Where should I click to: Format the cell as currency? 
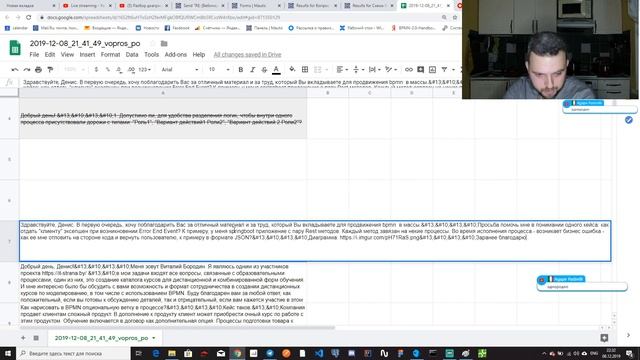coord(96,70)
